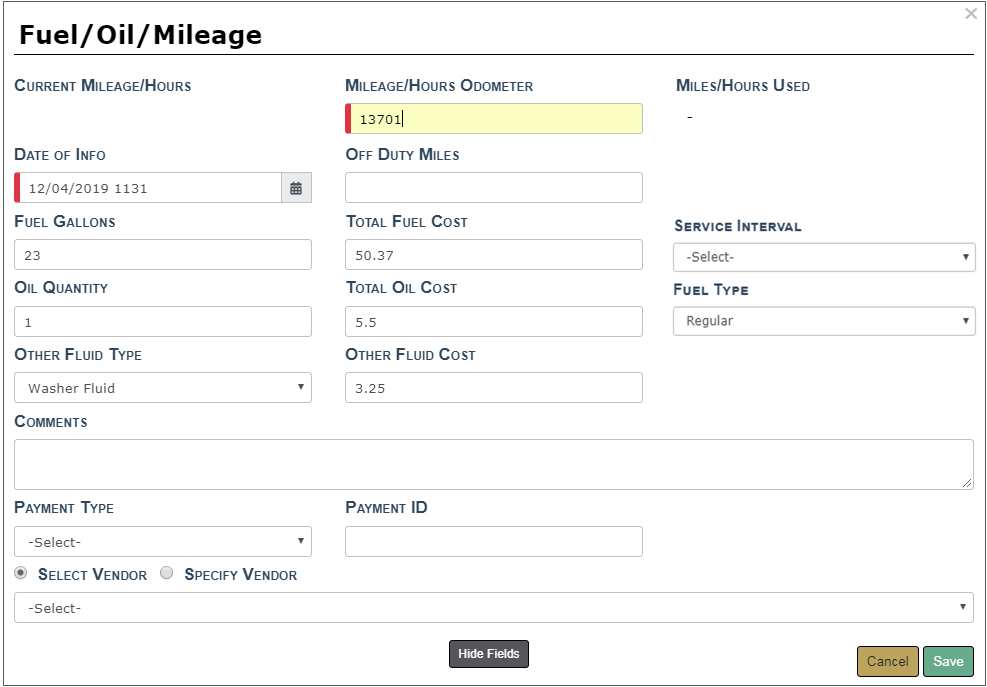Focus the Oil Quantity input

click(163, 322)
